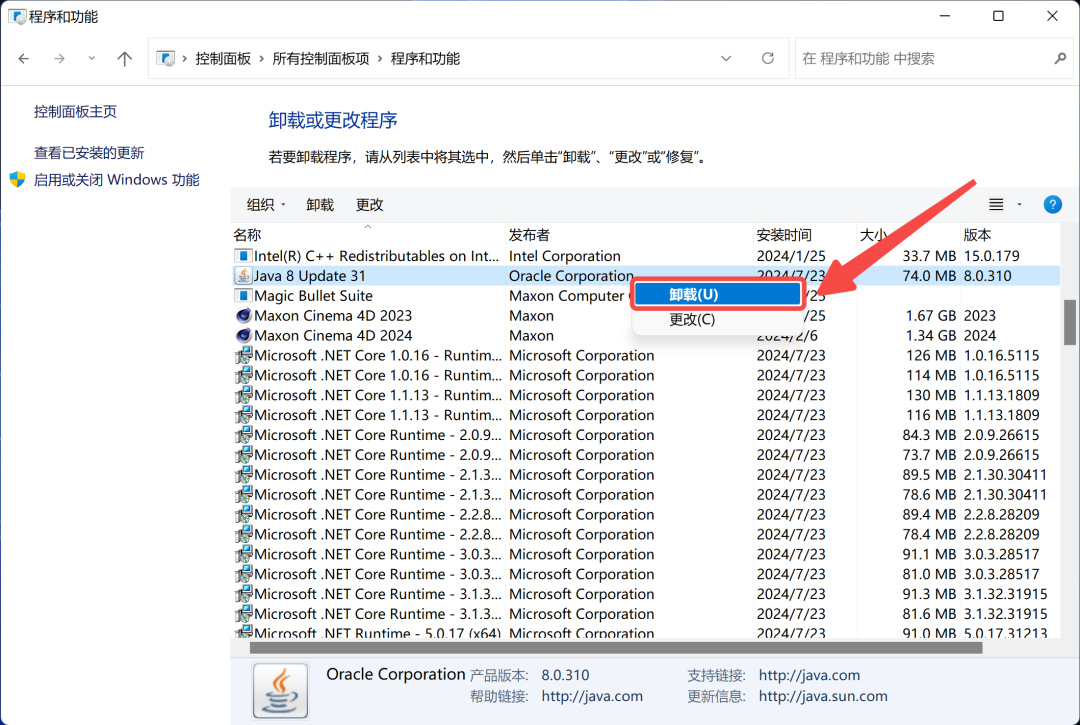Select Maxon Cinema 4D 2023 entry
Viewport: 1080px width, 725px height.
click(645, 316)
